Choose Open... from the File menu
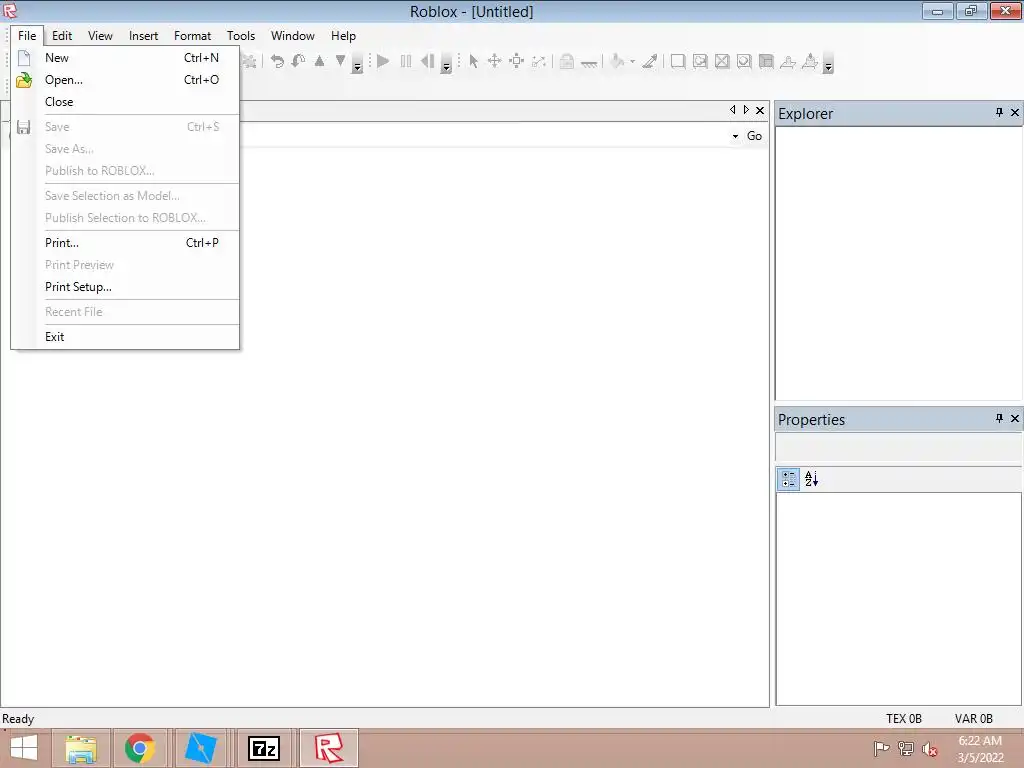 tap(125, 80)
